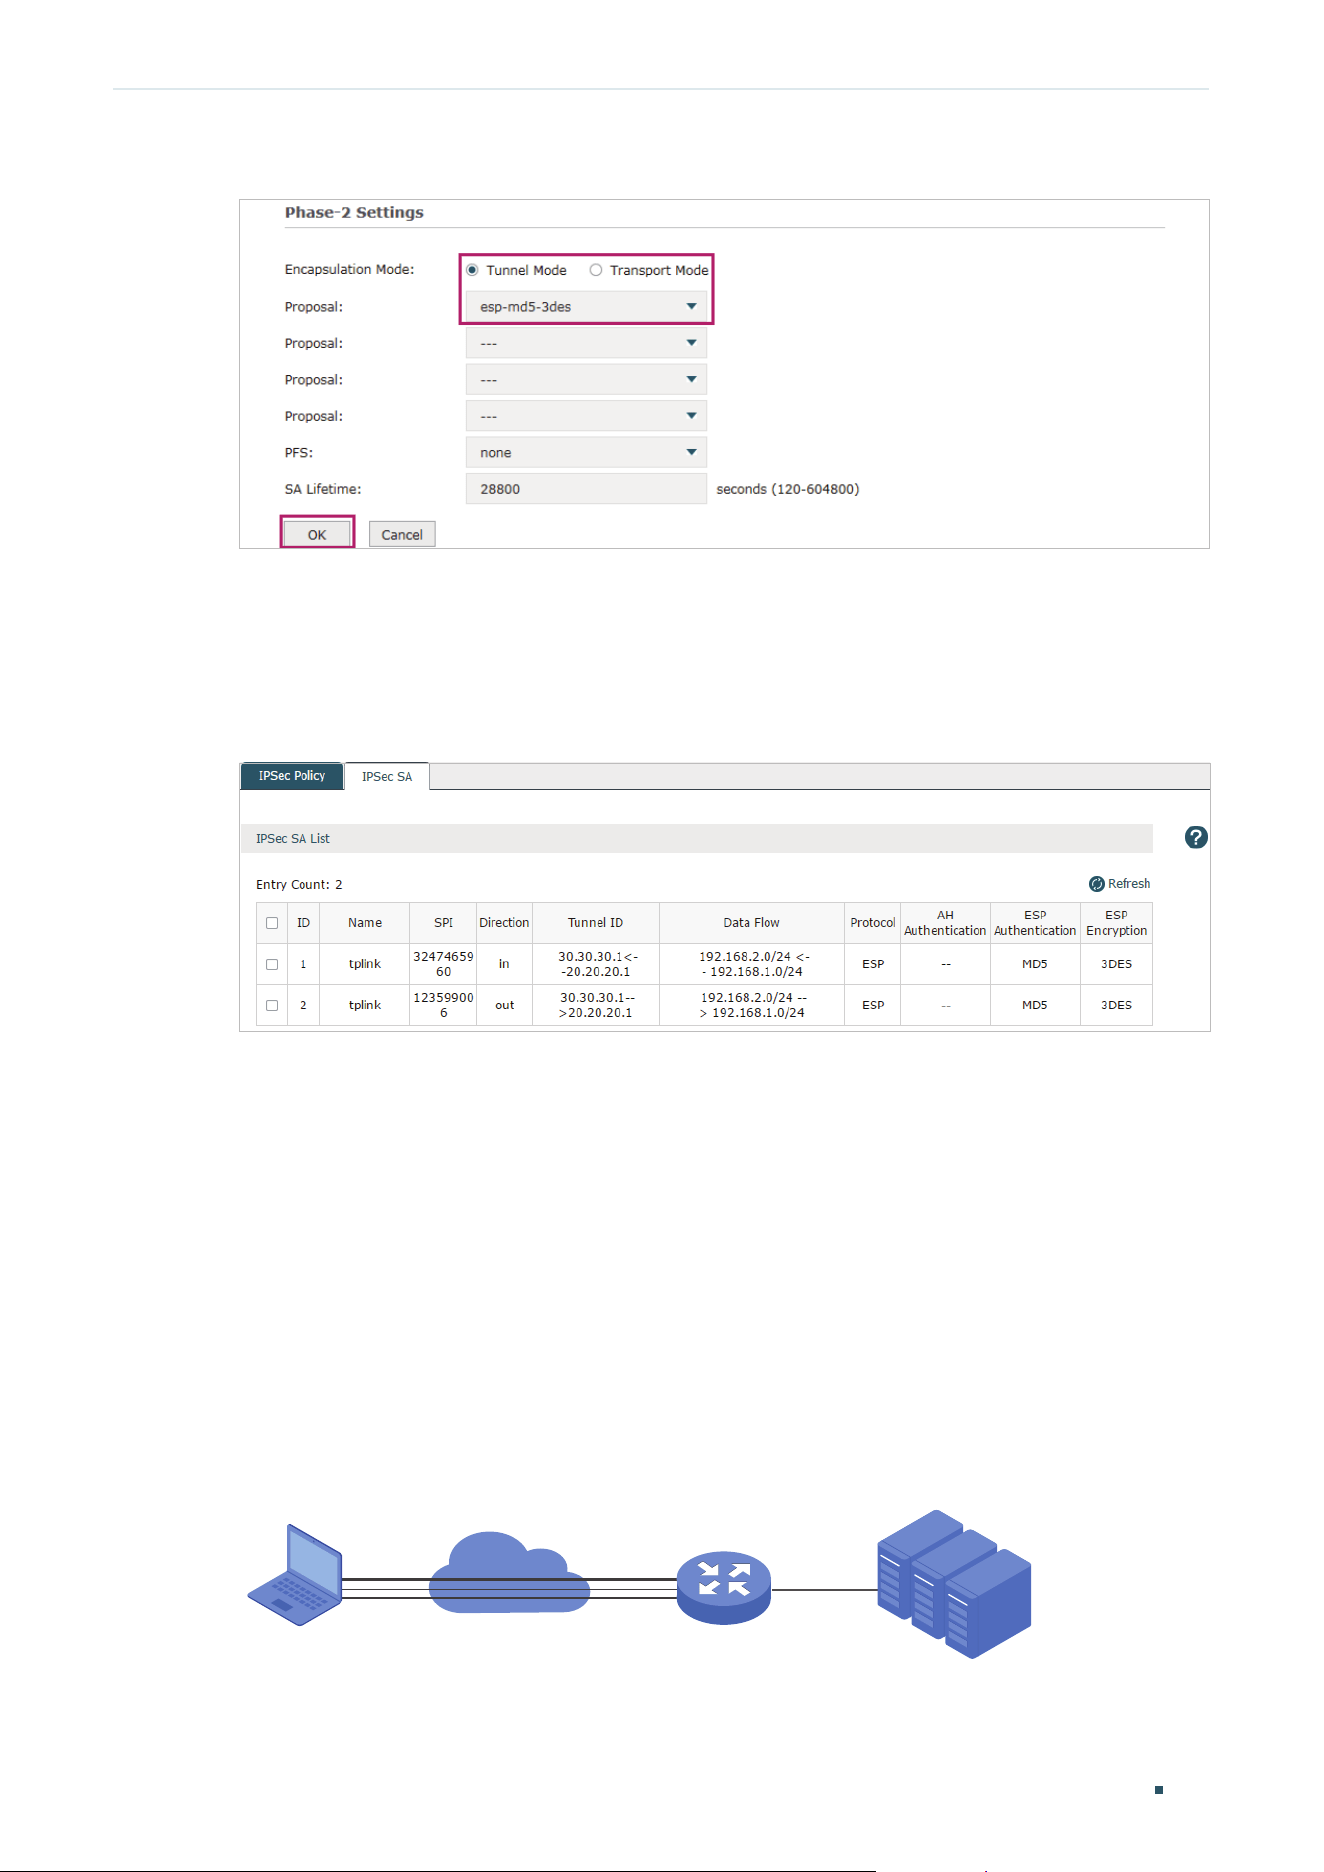Screen dimensions: 1324x1872
Task: Open the second Proposal dropdown
Action: pos(586,343)
